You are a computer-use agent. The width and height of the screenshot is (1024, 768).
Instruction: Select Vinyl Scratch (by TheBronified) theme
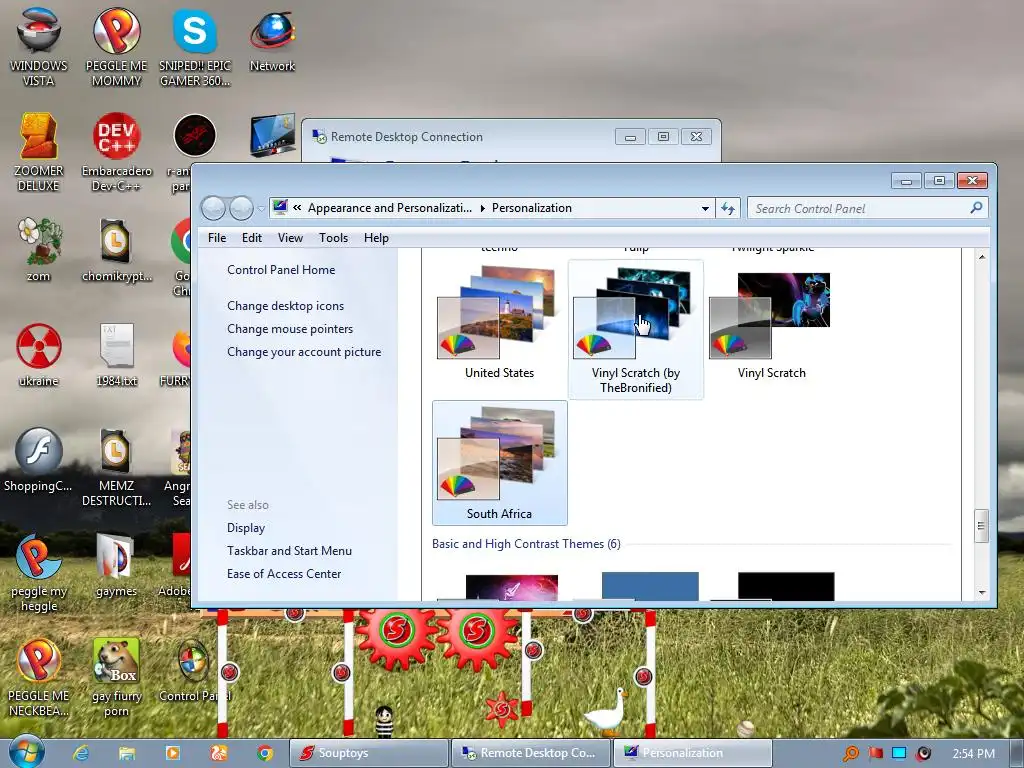pyautogui.click(x=635, y=329)
